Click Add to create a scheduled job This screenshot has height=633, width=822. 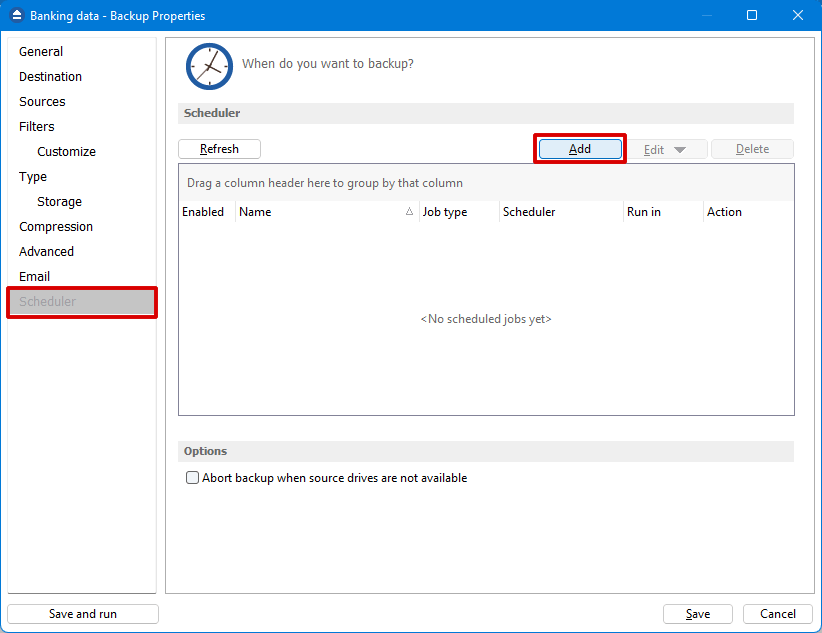(580, 148)
